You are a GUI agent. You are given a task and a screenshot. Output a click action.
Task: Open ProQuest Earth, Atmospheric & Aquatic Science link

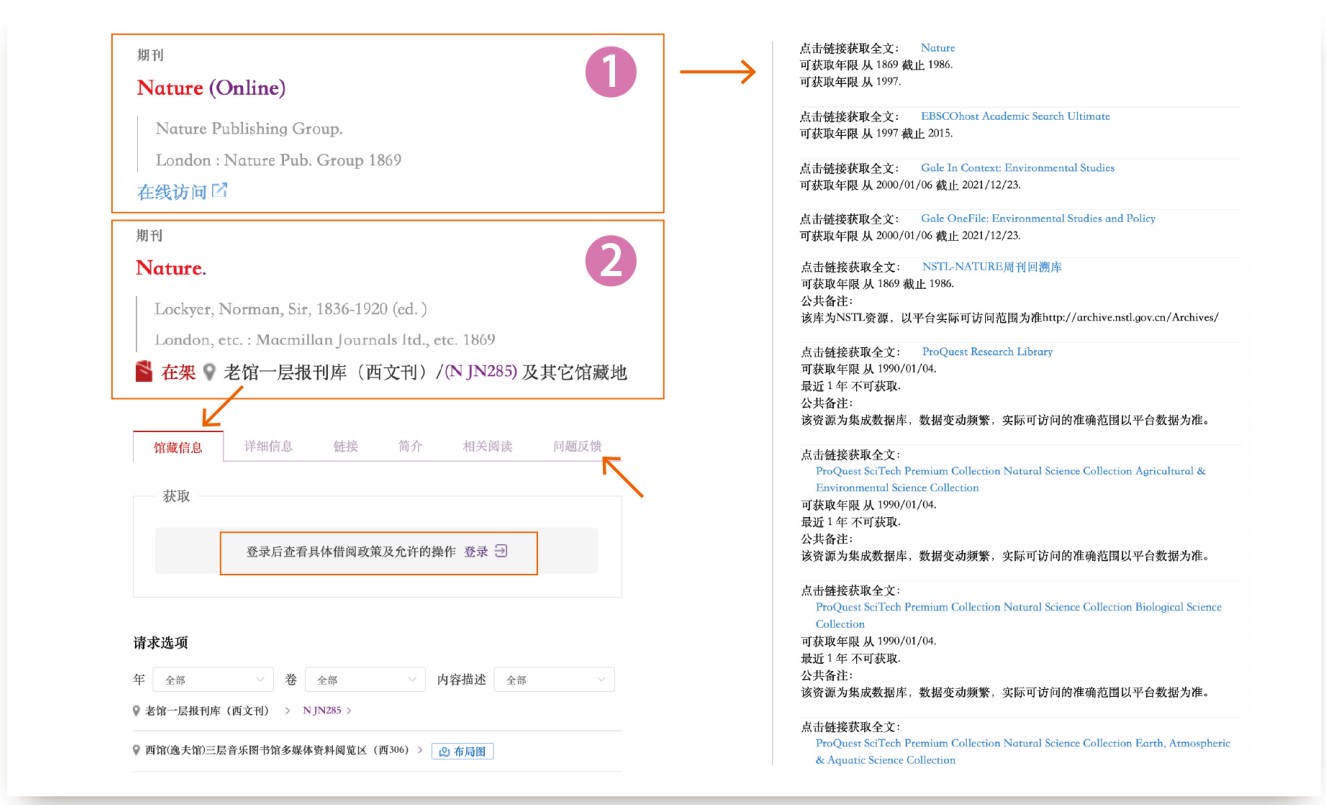[x=1023, y=751]
